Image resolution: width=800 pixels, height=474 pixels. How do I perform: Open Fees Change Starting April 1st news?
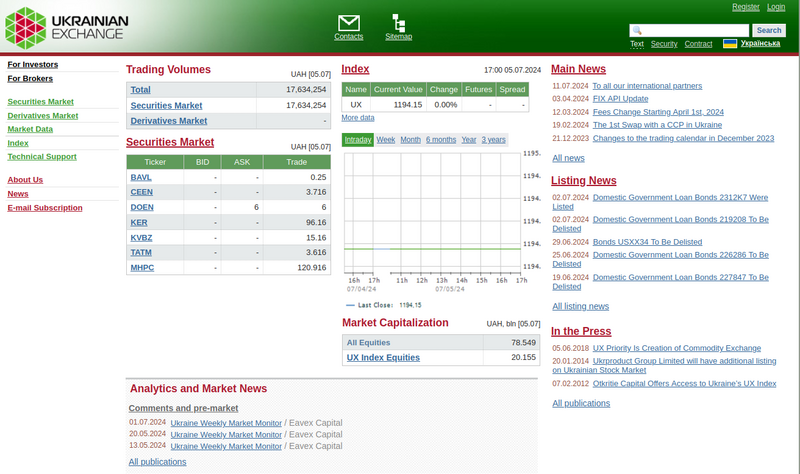pyautogui.click(x=658, y=112)
